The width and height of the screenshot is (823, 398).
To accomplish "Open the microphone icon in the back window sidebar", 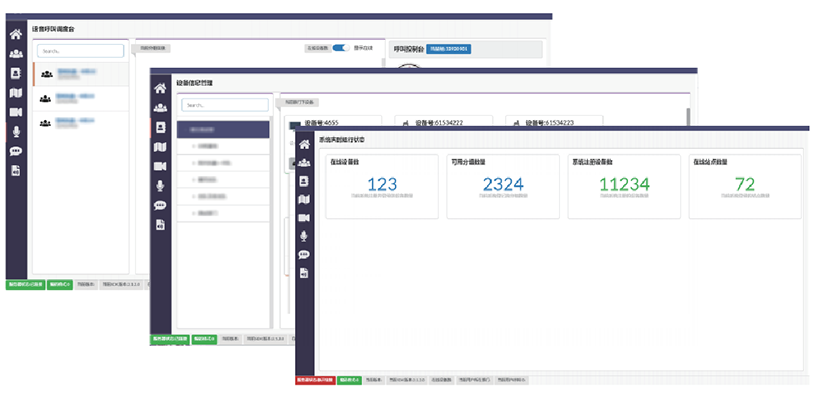I will click(x=16, y=131).
